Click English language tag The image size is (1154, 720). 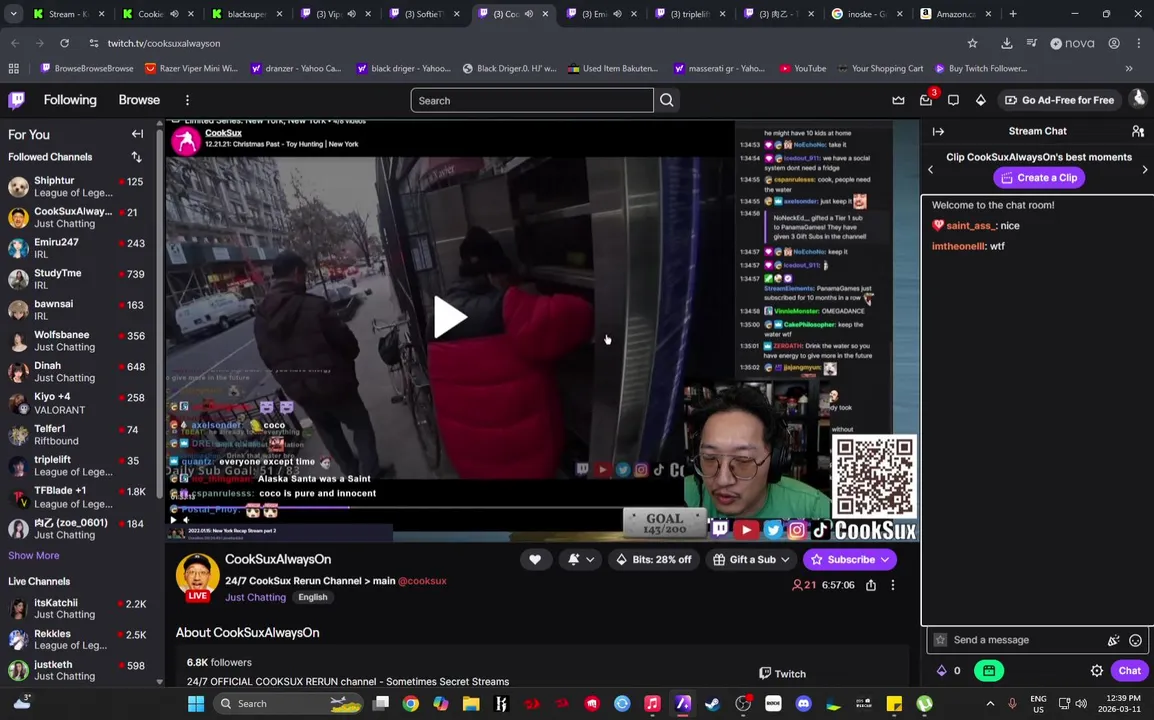pyautogui.click(x=313, y=597)
